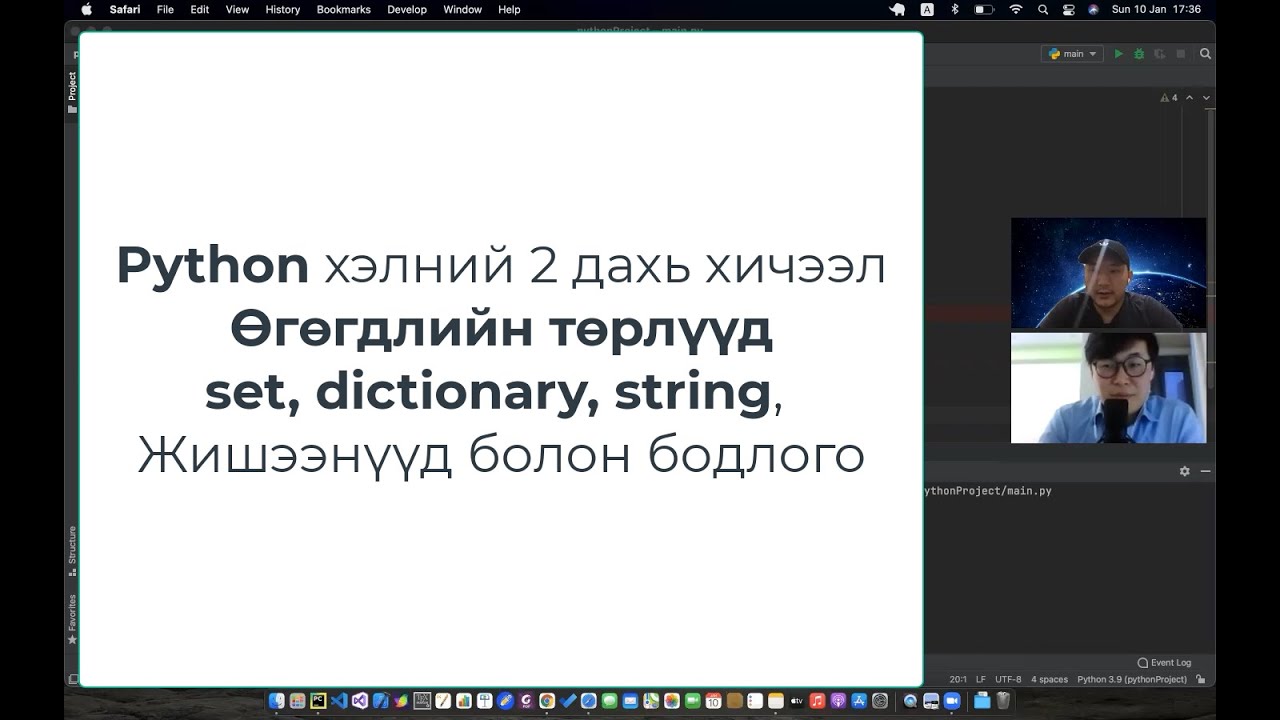
Task: Open the input source A menu
Action: pyautogui.click(x=927, y=9)
